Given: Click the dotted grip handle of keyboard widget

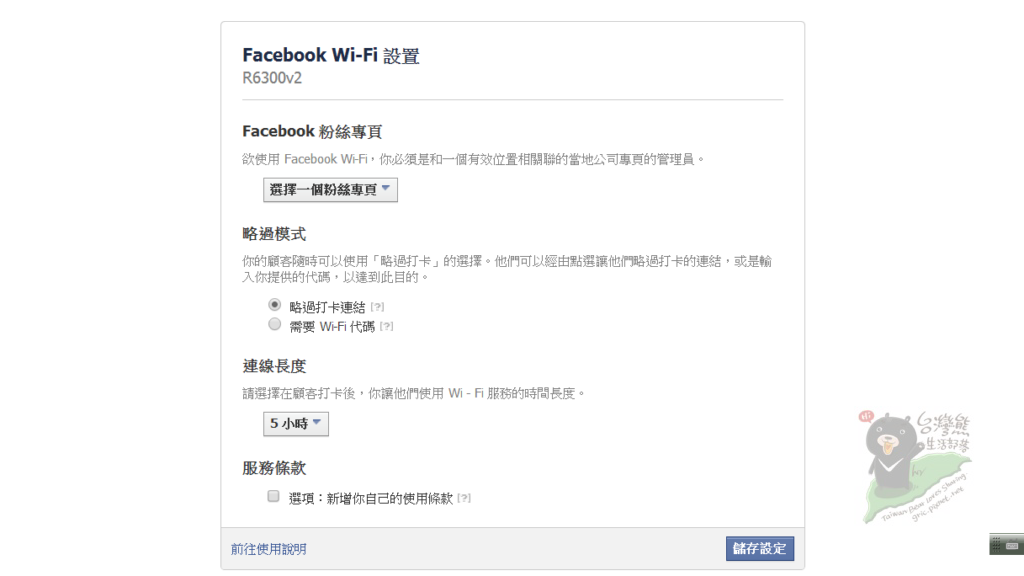Looking at the screenshot, I should pos(996,544).
